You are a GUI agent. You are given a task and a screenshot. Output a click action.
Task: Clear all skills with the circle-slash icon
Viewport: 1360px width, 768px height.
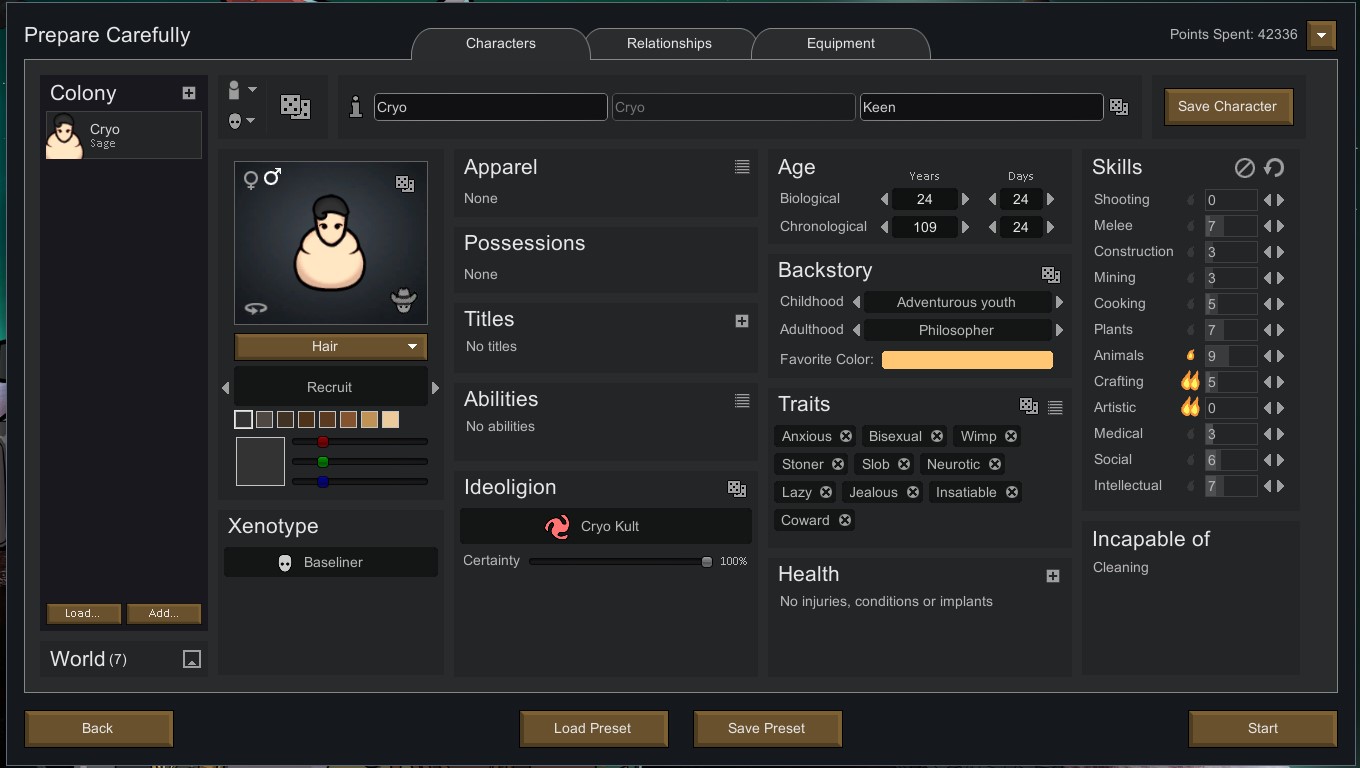pyautogui.click(x=1245, y=168)
